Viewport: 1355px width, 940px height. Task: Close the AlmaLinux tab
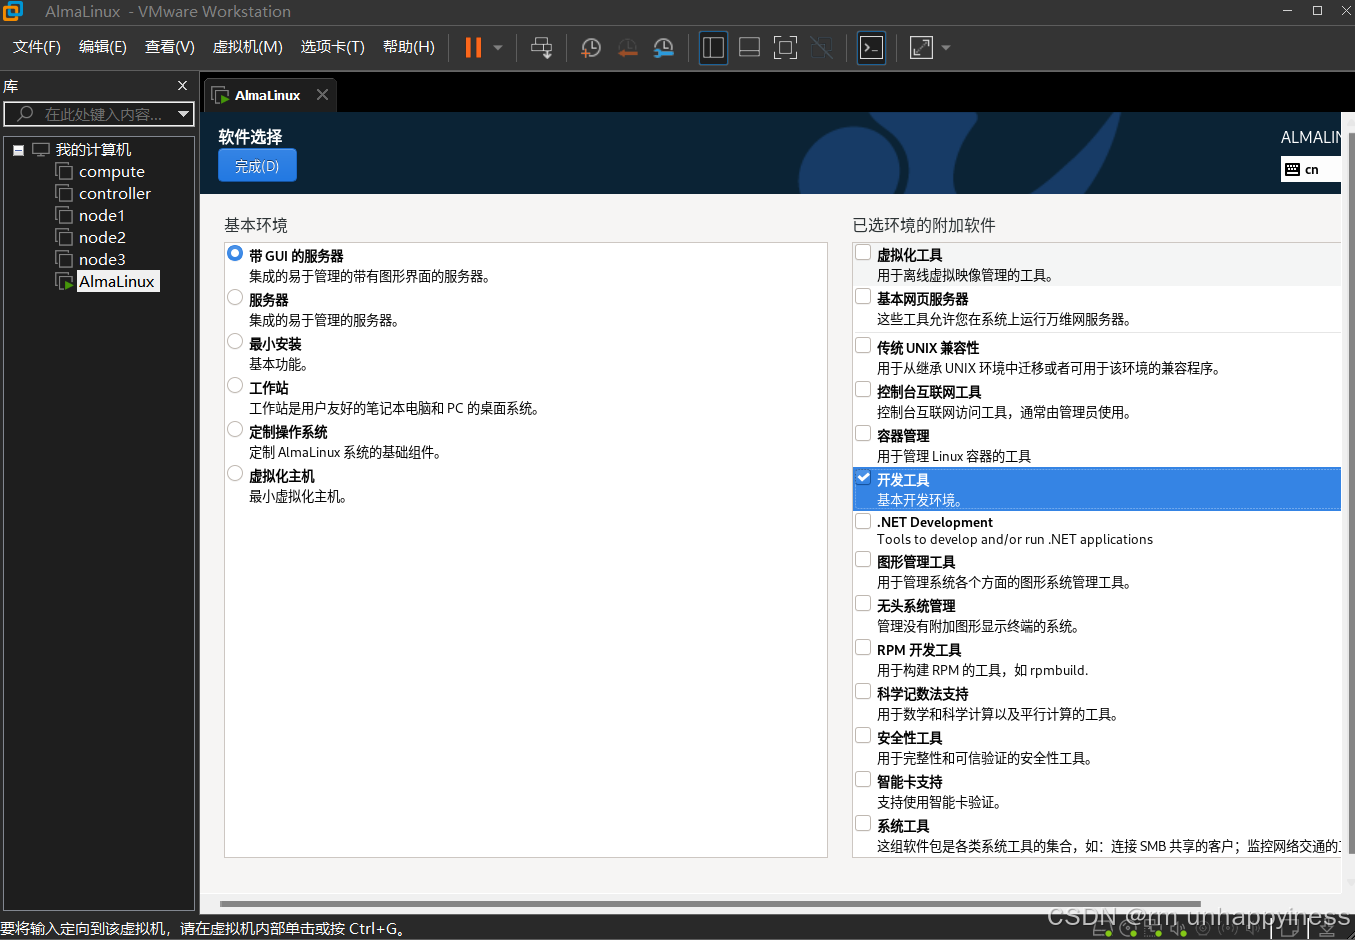[x=322, y=94]
